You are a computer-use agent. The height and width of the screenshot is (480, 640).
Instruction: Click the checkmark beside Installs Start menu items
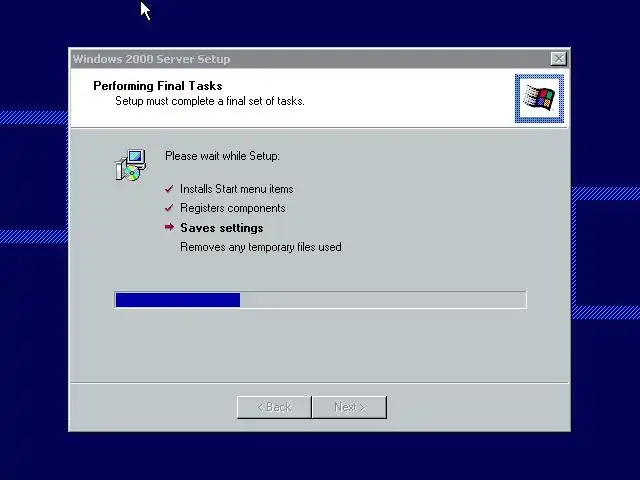pos(169,189)
